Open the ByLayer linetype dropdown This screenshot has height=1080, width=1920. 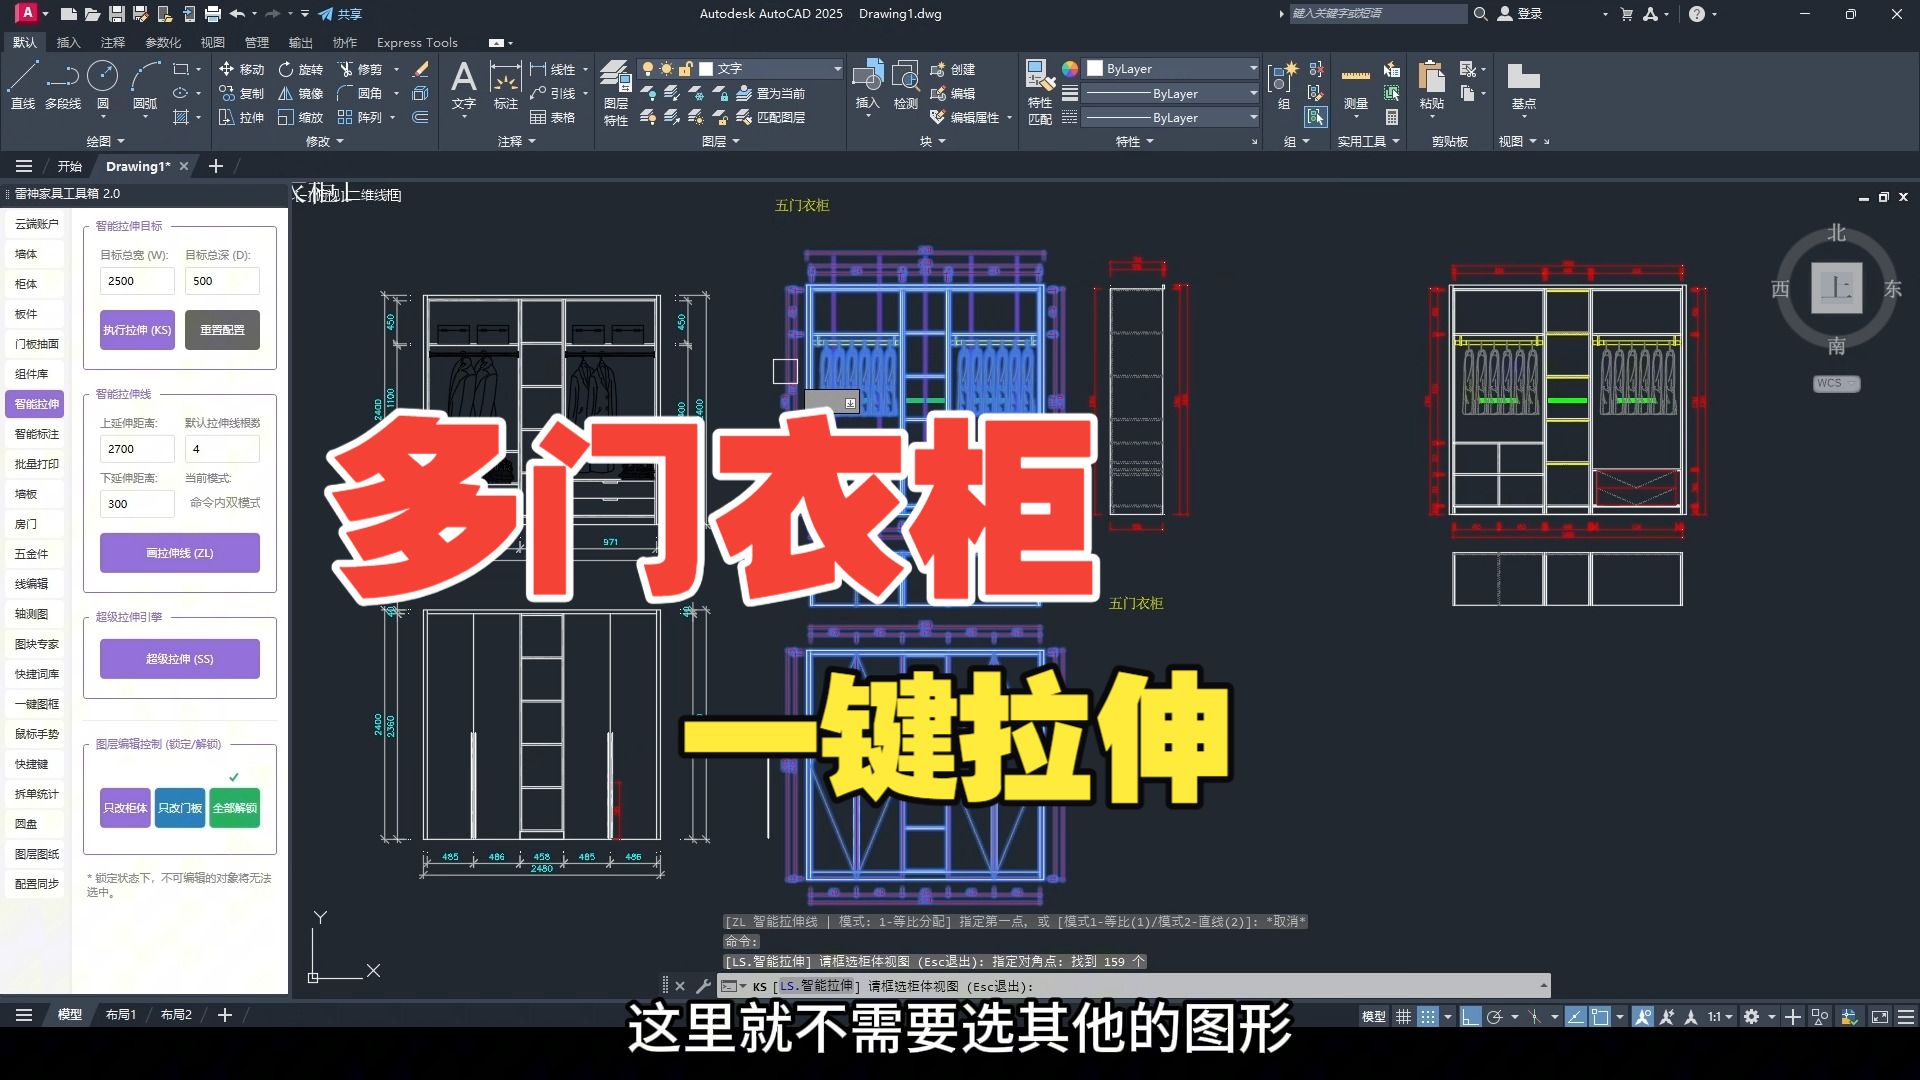[x=1172, y=117]
